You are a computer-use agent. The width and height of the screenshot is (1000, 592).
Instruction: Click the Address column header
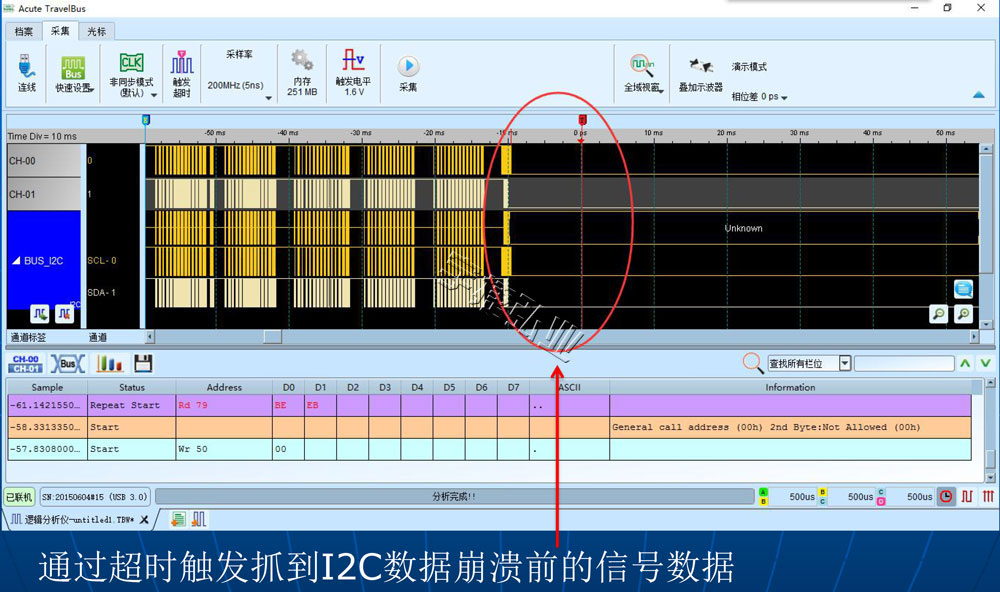224,387
